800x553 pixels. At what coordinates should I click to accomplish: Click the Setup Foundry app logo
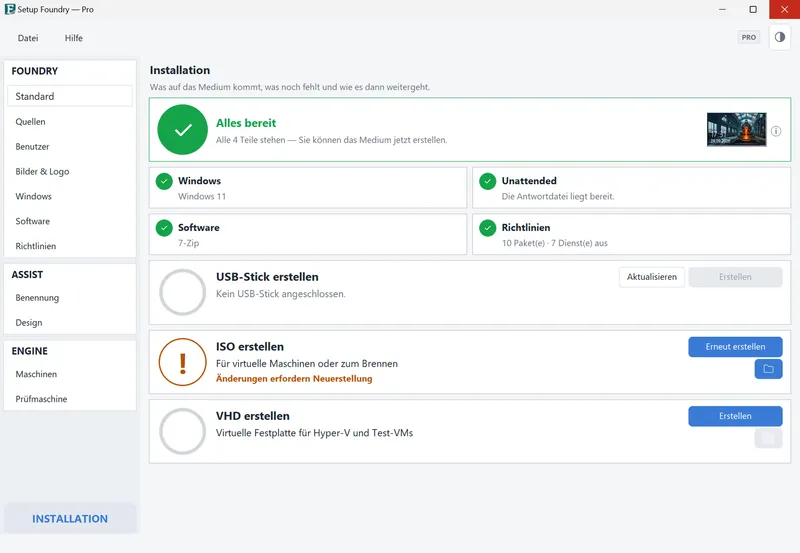tap(10, 9)
